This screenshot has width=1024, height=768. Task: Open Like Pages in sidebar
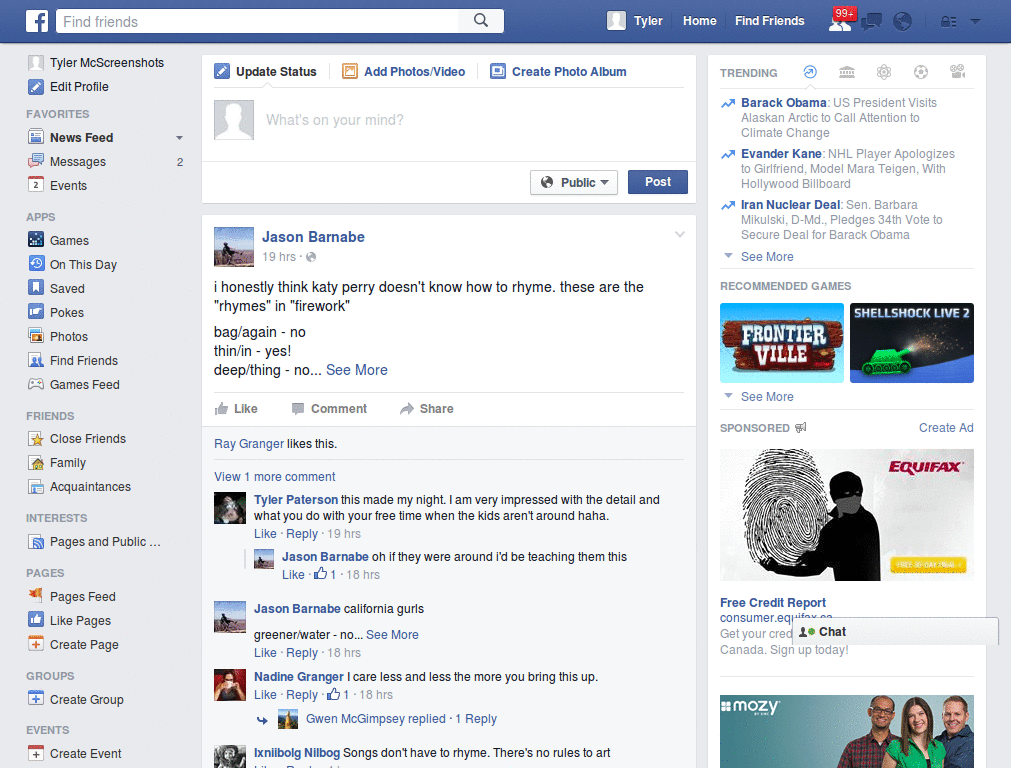click(x=80, y=620)
